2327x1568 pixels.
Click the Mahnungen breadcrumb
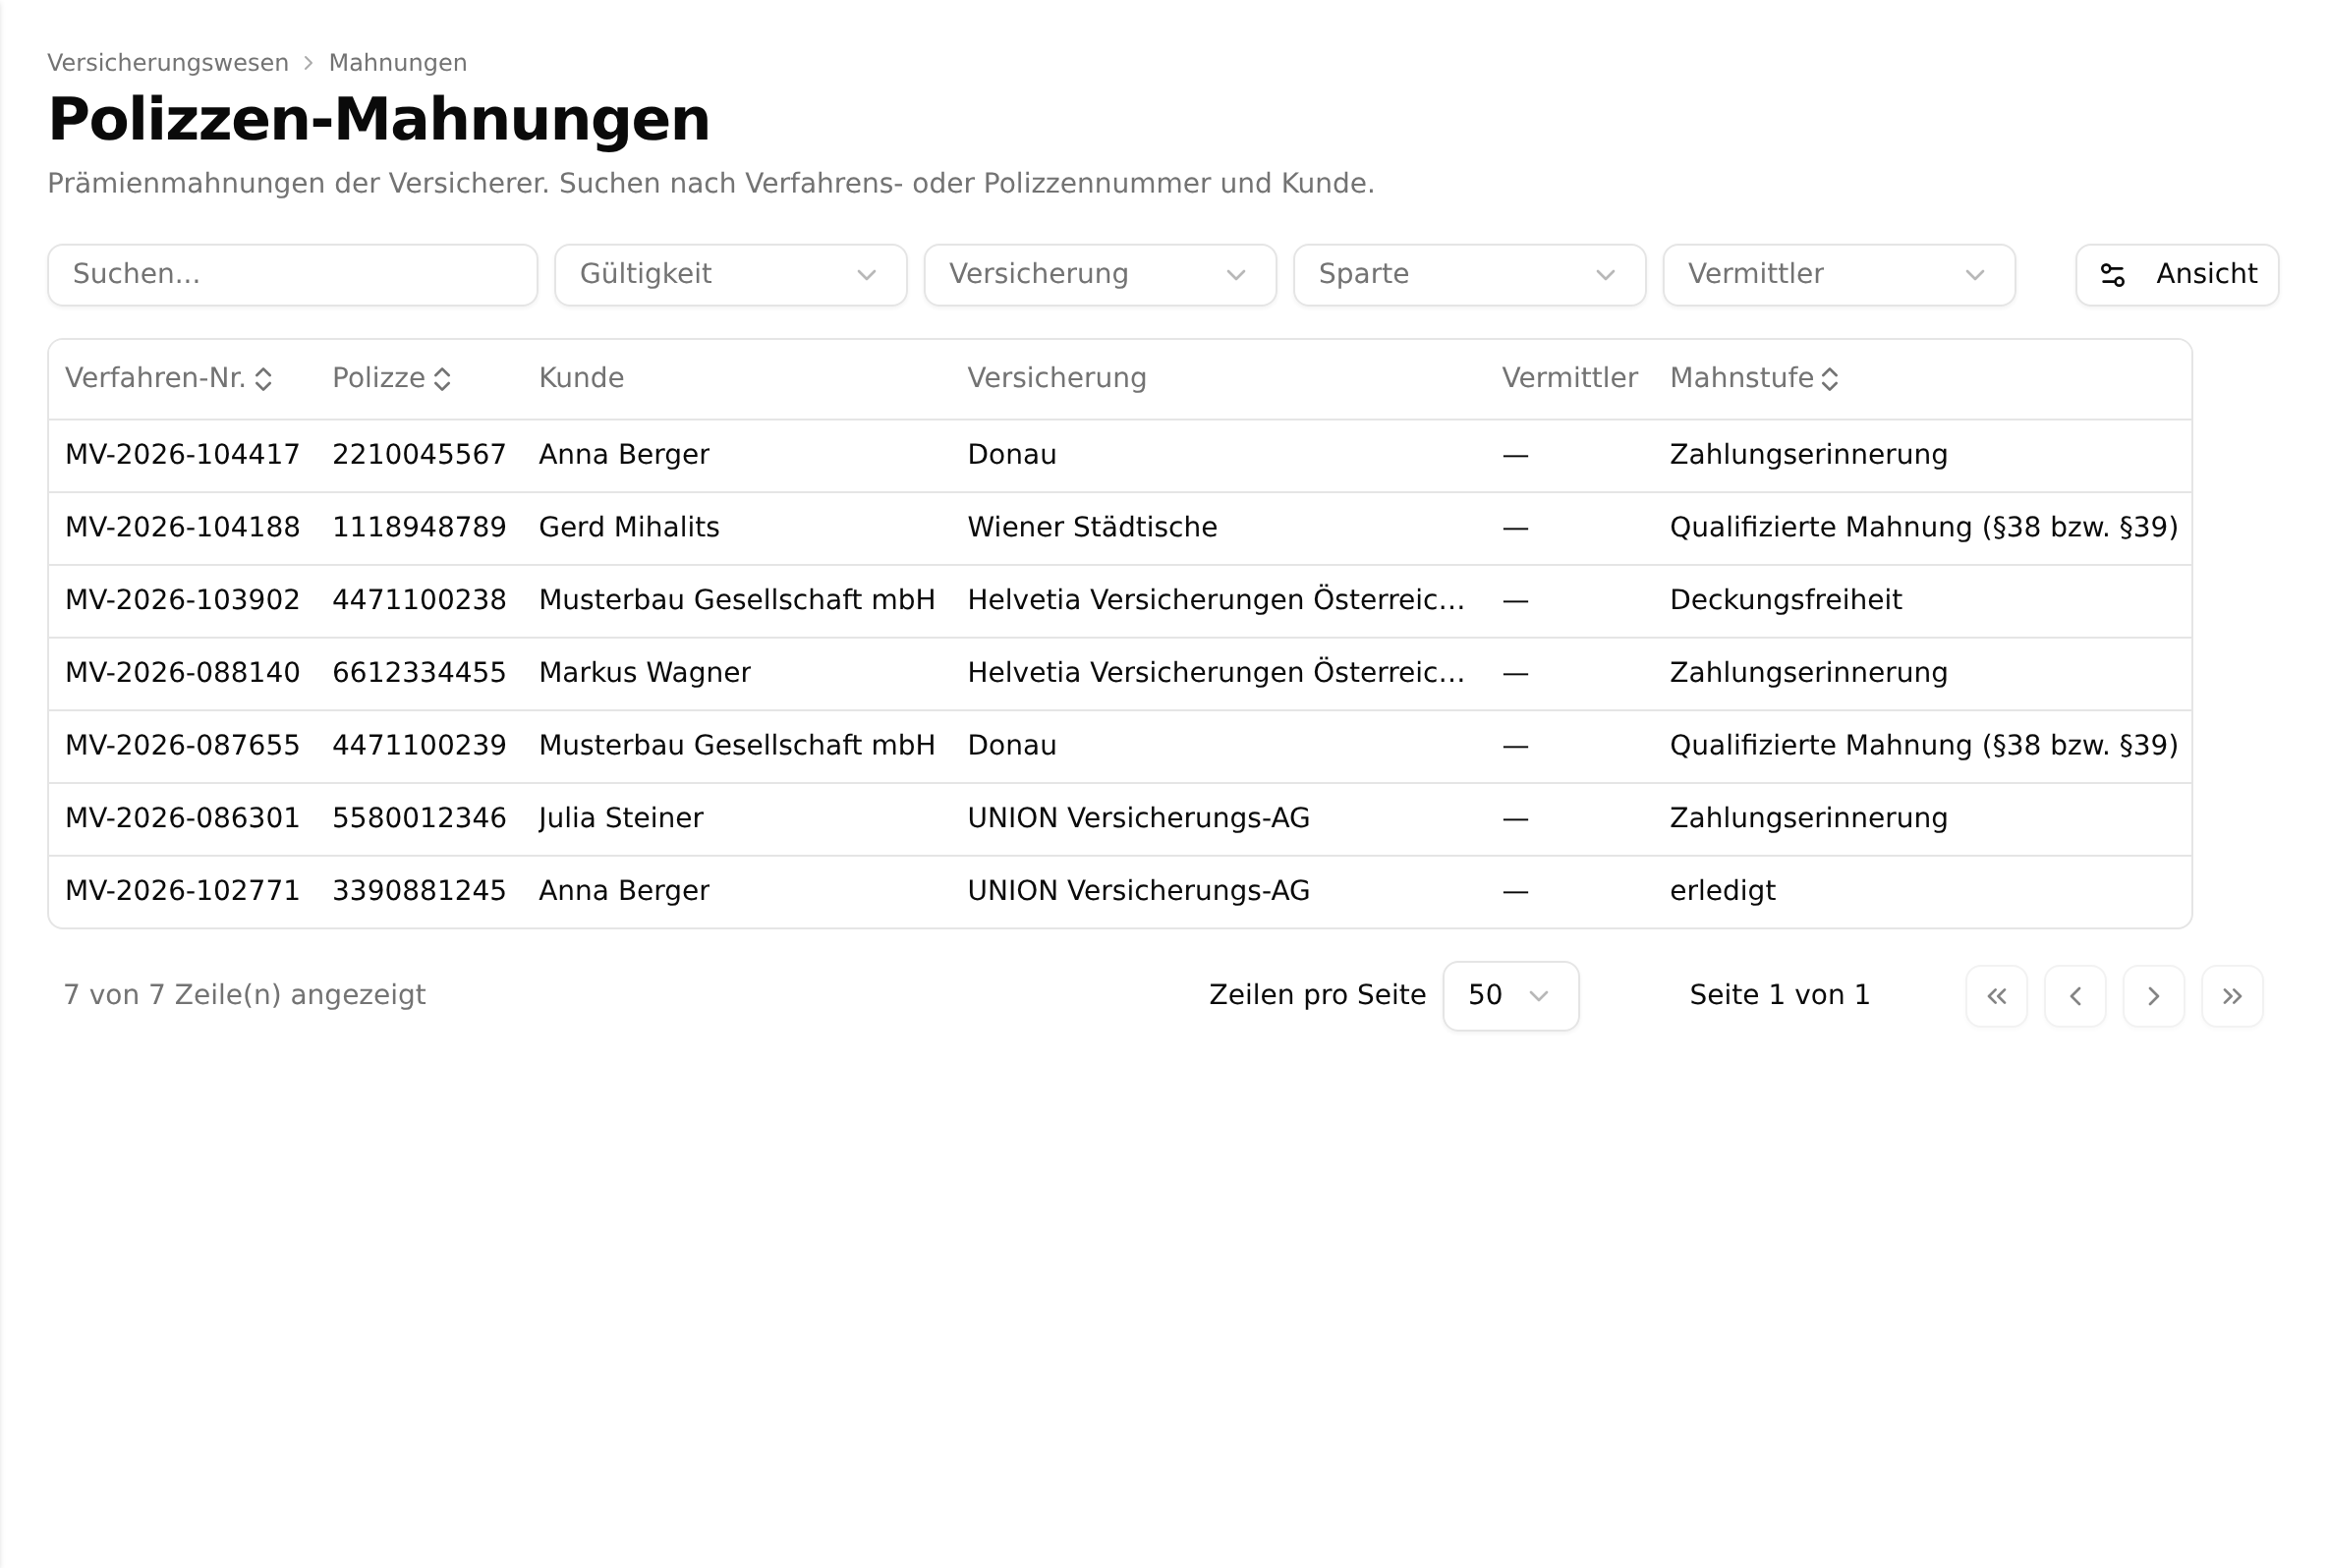pyautogui.click(x=398, y=63)
